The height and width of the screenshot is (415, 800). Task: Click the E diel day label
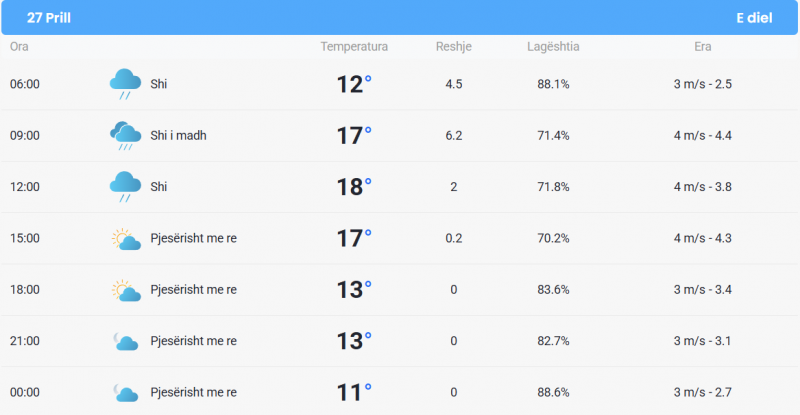pyautogui.click(x=754, y=18)
